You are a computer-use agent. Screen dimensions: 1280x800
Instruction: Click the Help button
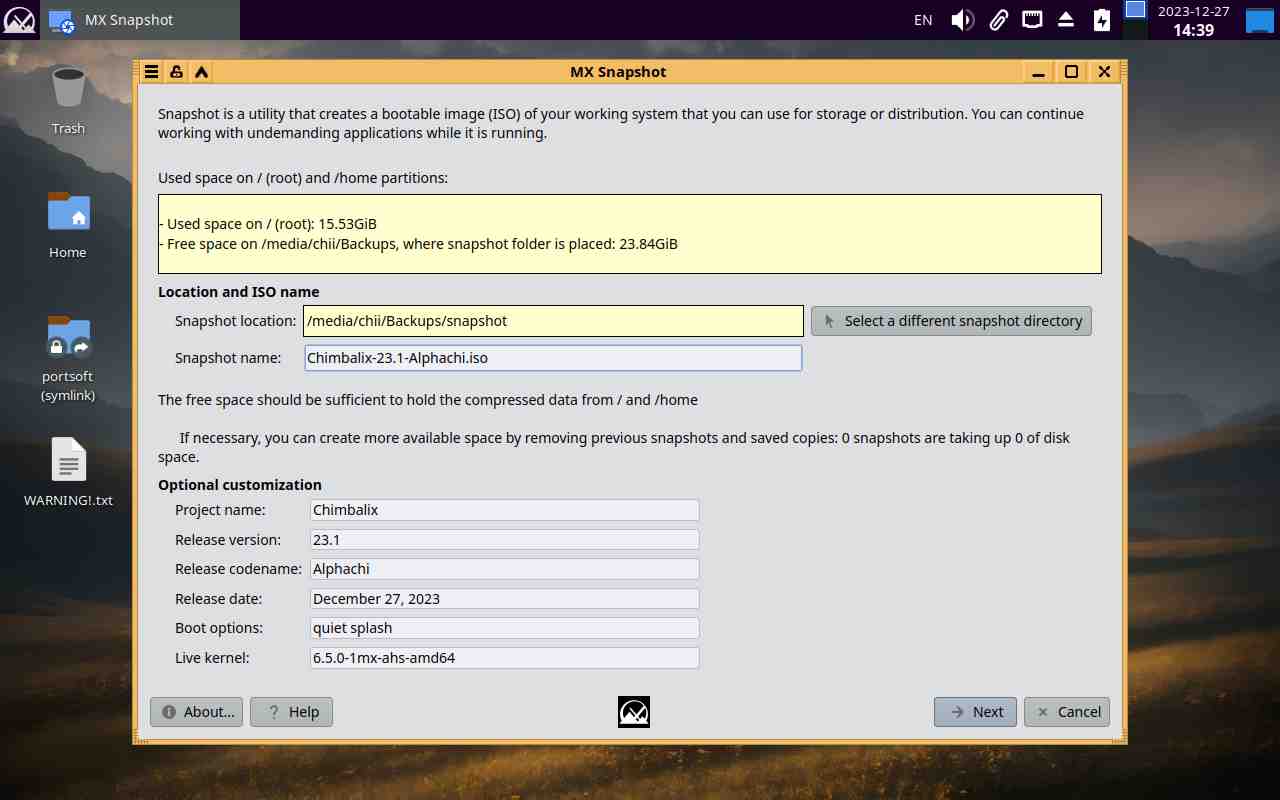tap(291, 712)
